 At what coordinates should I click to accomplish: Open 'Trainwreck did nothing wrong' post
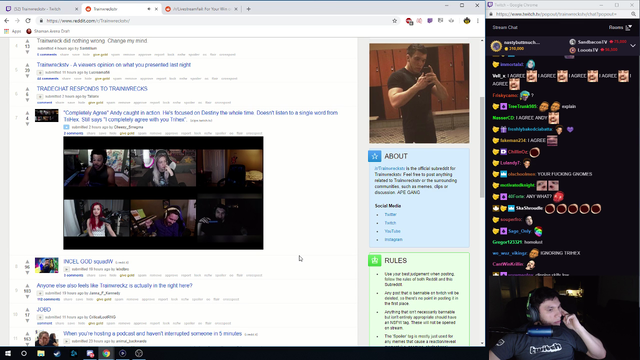[x=92, y=41]
